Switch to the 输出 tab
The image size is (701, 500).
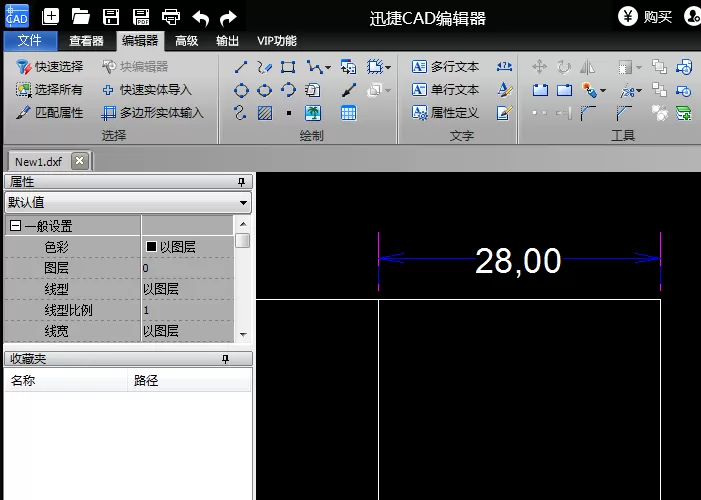click(x=227, y=41)
